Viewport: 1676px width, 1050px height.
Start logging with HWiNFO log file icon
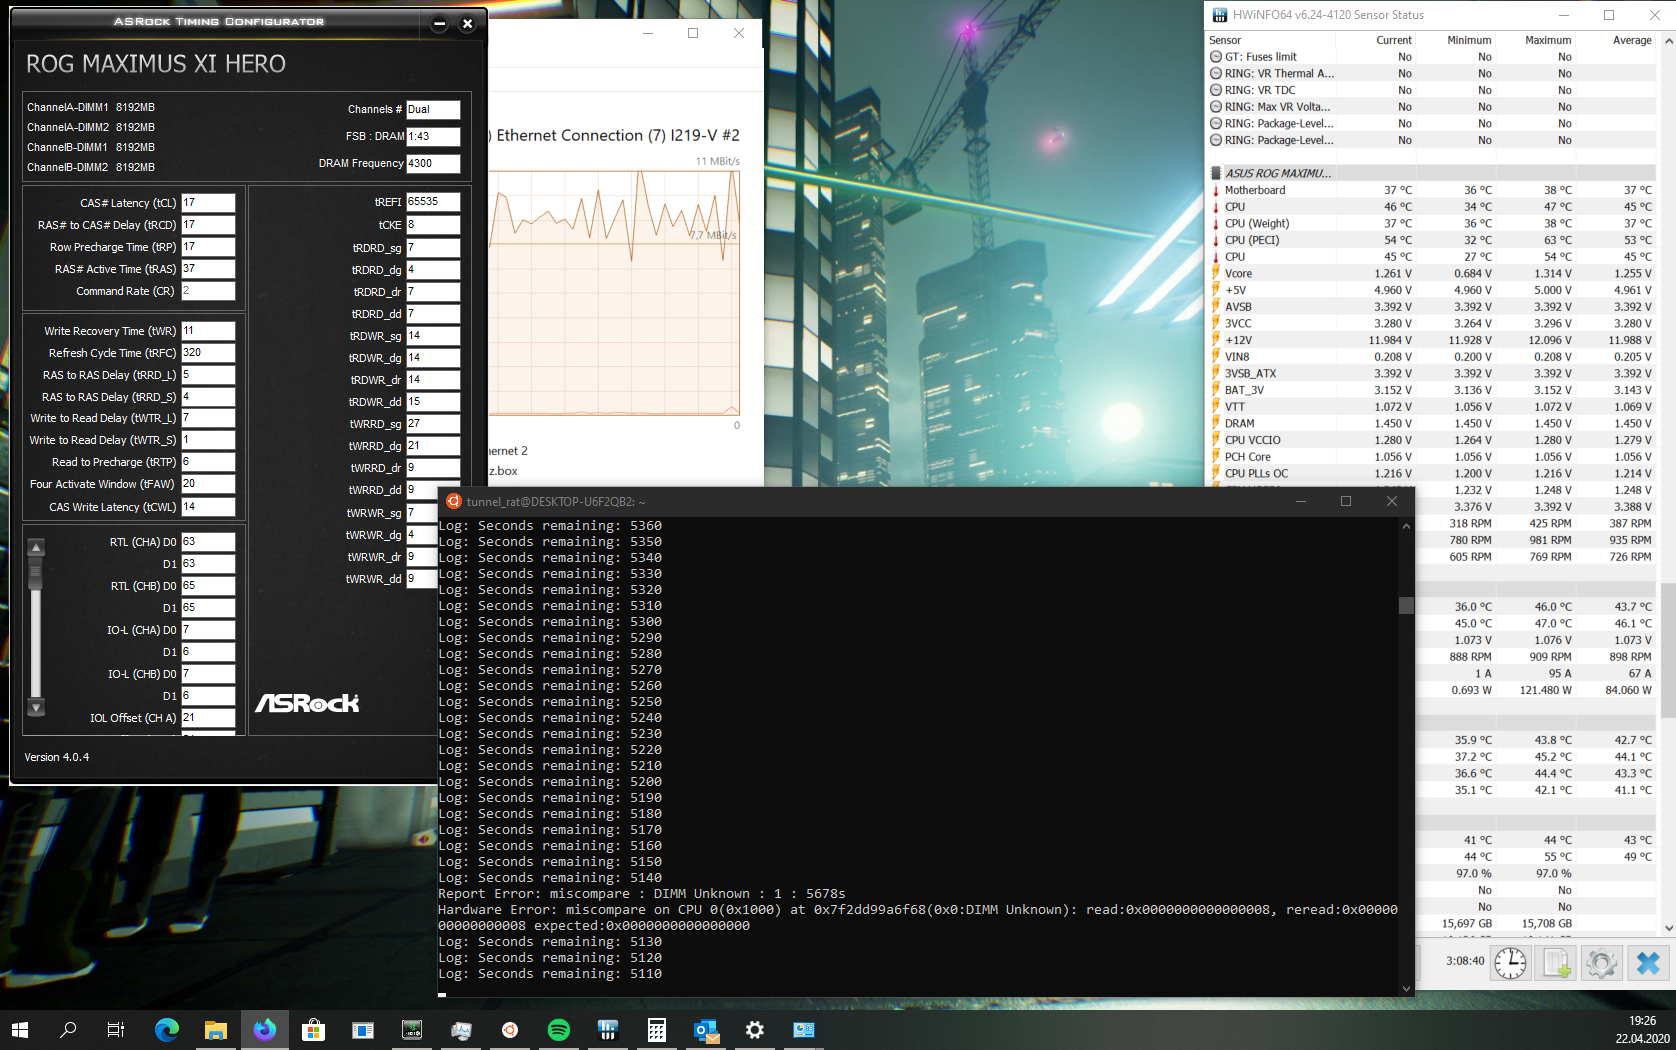coord(1556,963)
